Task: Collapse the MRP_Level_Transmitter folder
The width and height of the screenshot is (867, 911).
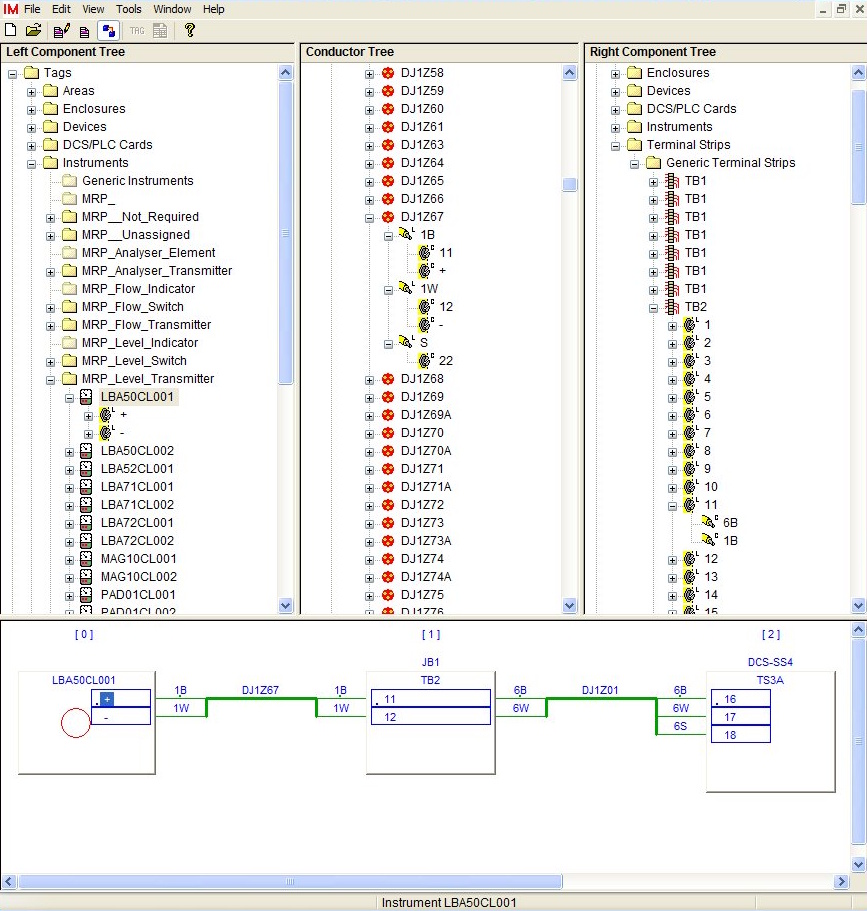Action: (x=51, y=380)
